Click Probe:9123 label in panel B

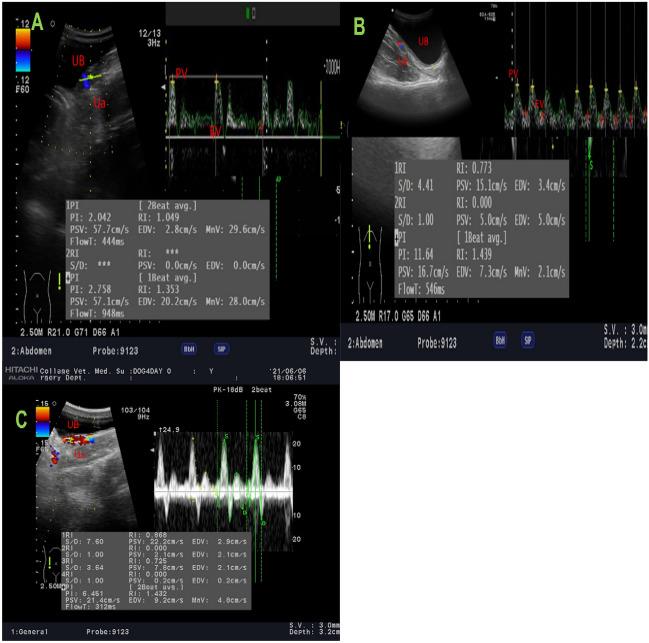click(x=437, y=343)
